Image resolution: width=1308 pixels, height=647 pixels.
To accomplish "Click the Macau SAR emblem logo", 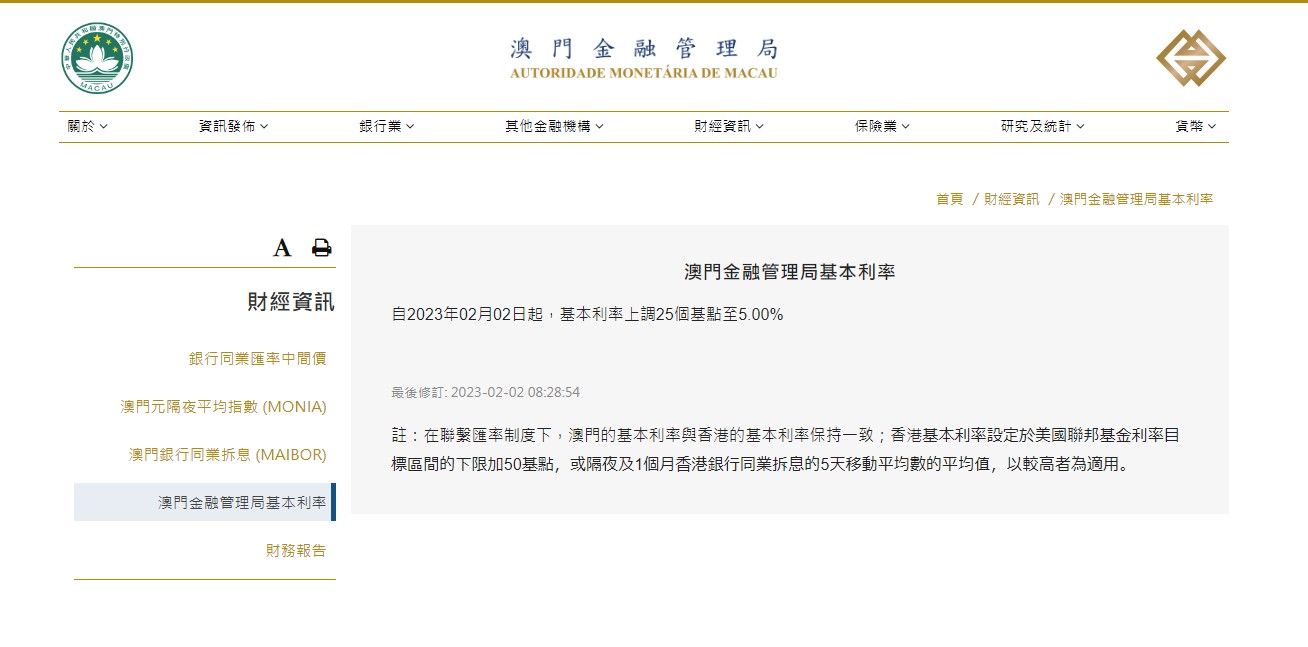I will 97,58.
